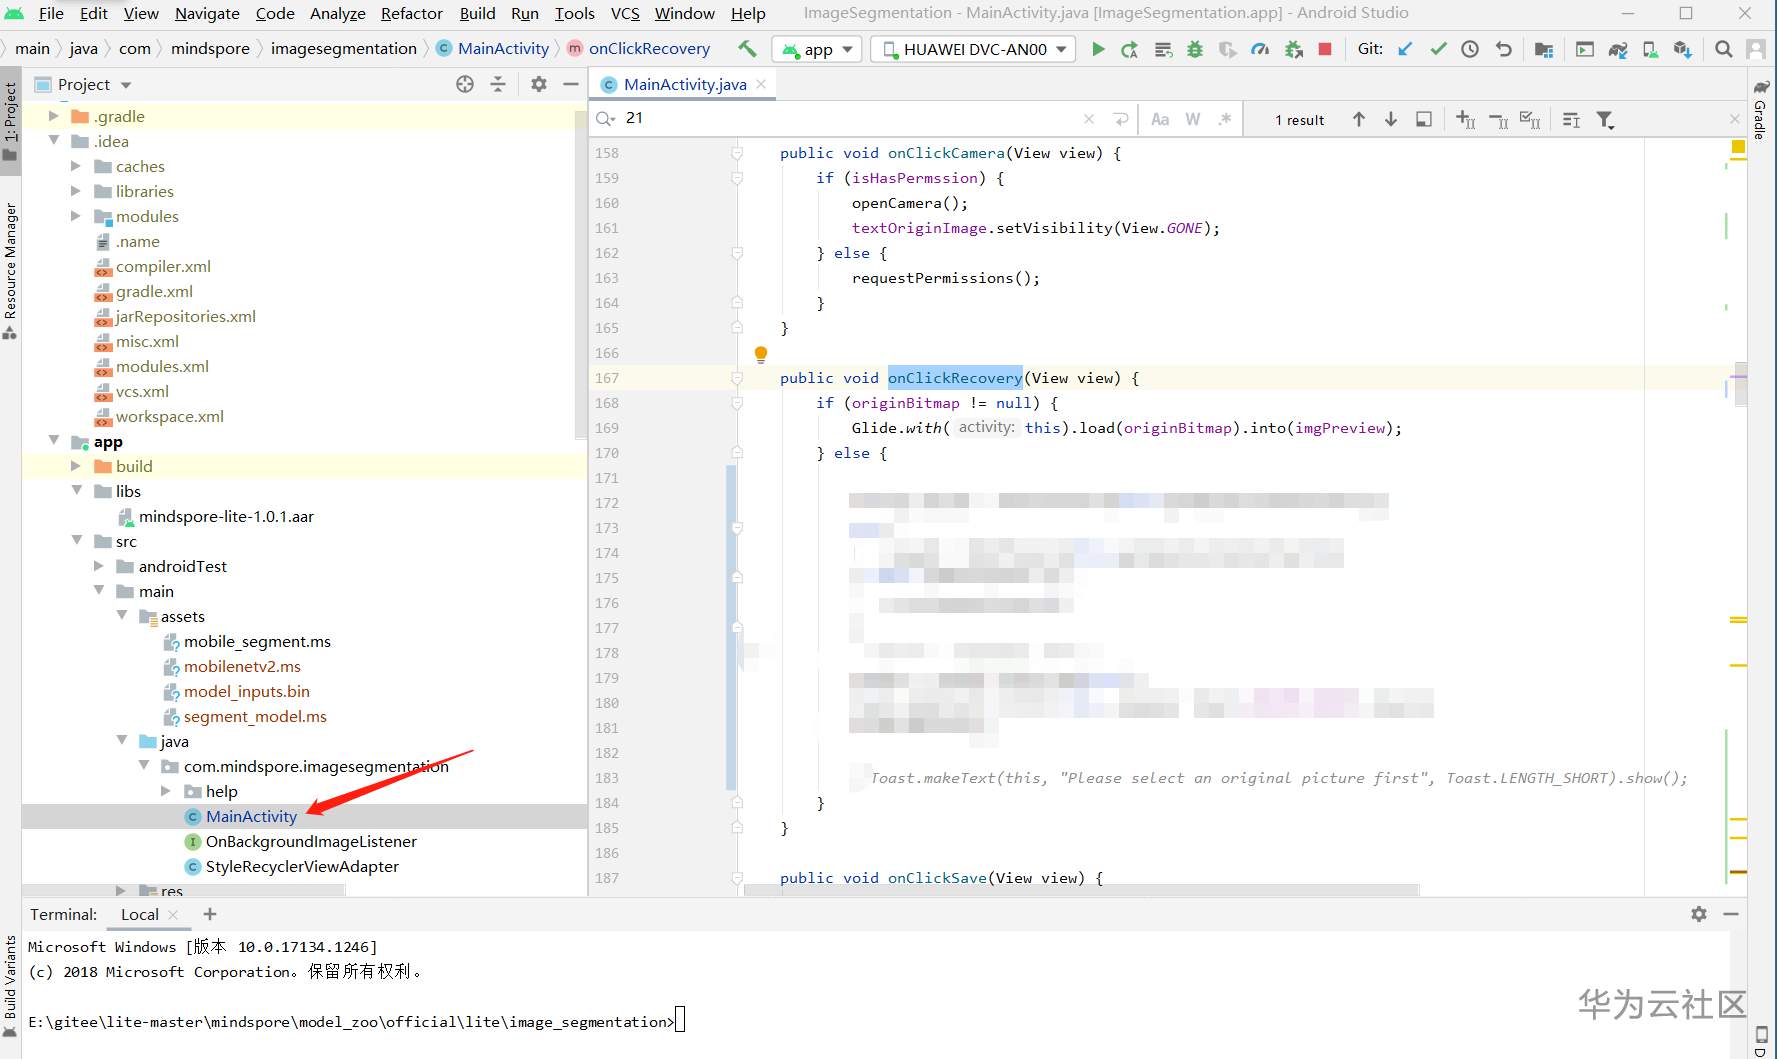Expand the caches folder
Image resolution: width=1777 pixels, height=1059 pixels.
[76, 166]
